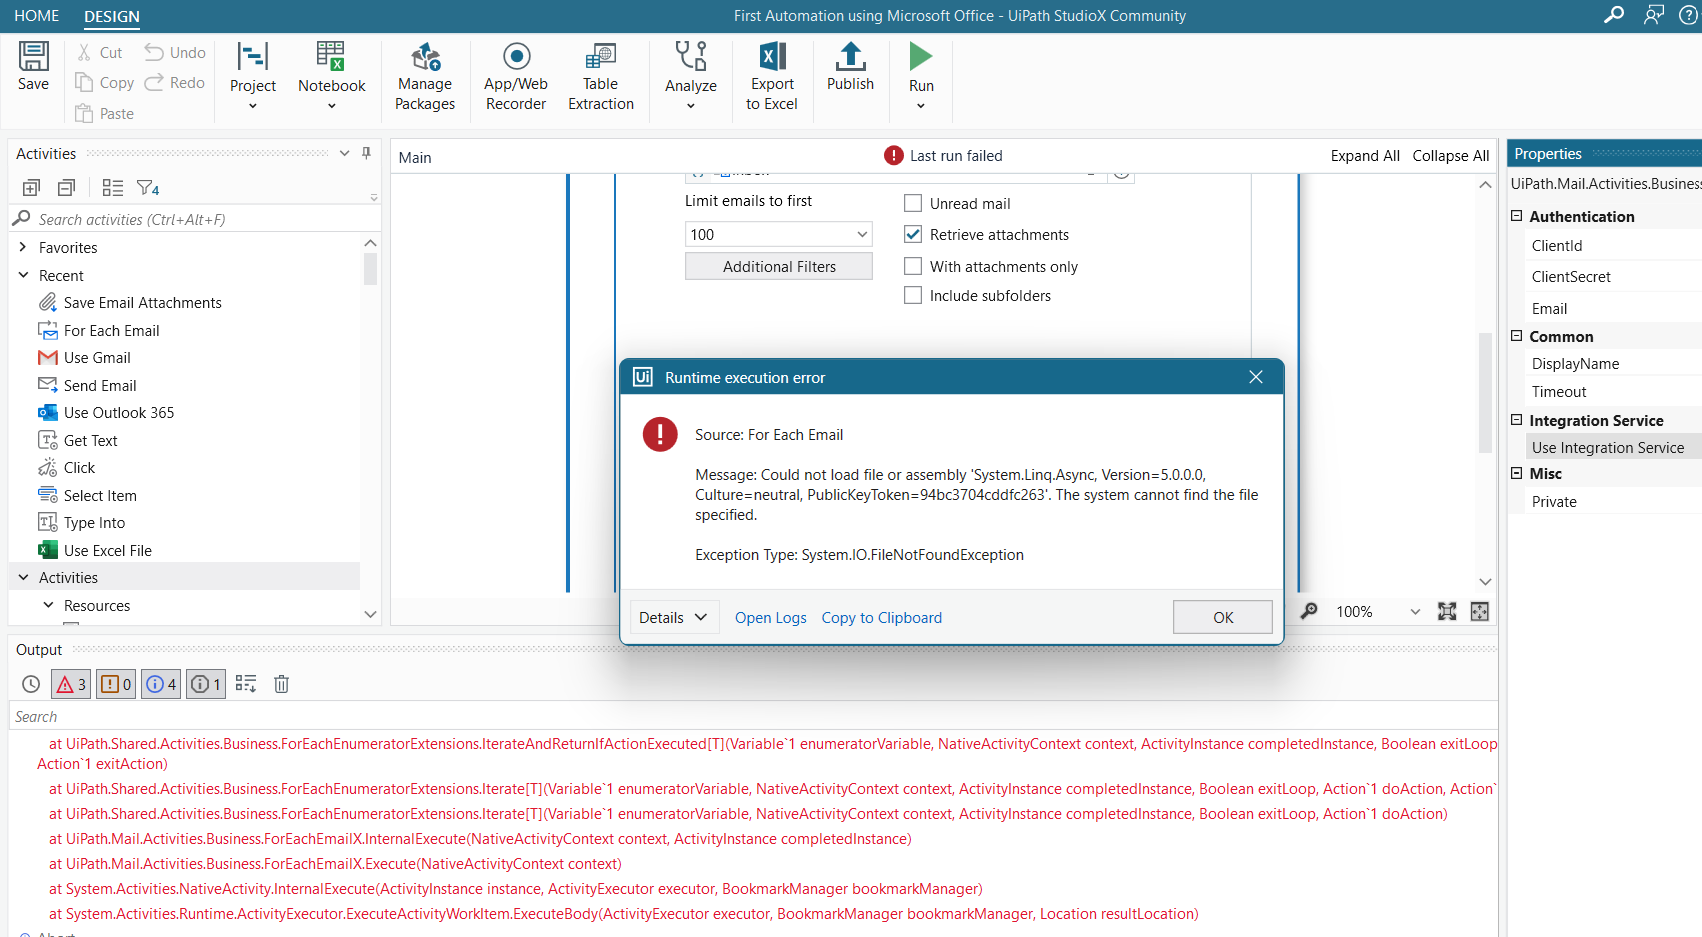
Task: Toggle the warnings filter in Output
Action: (116, 684)
